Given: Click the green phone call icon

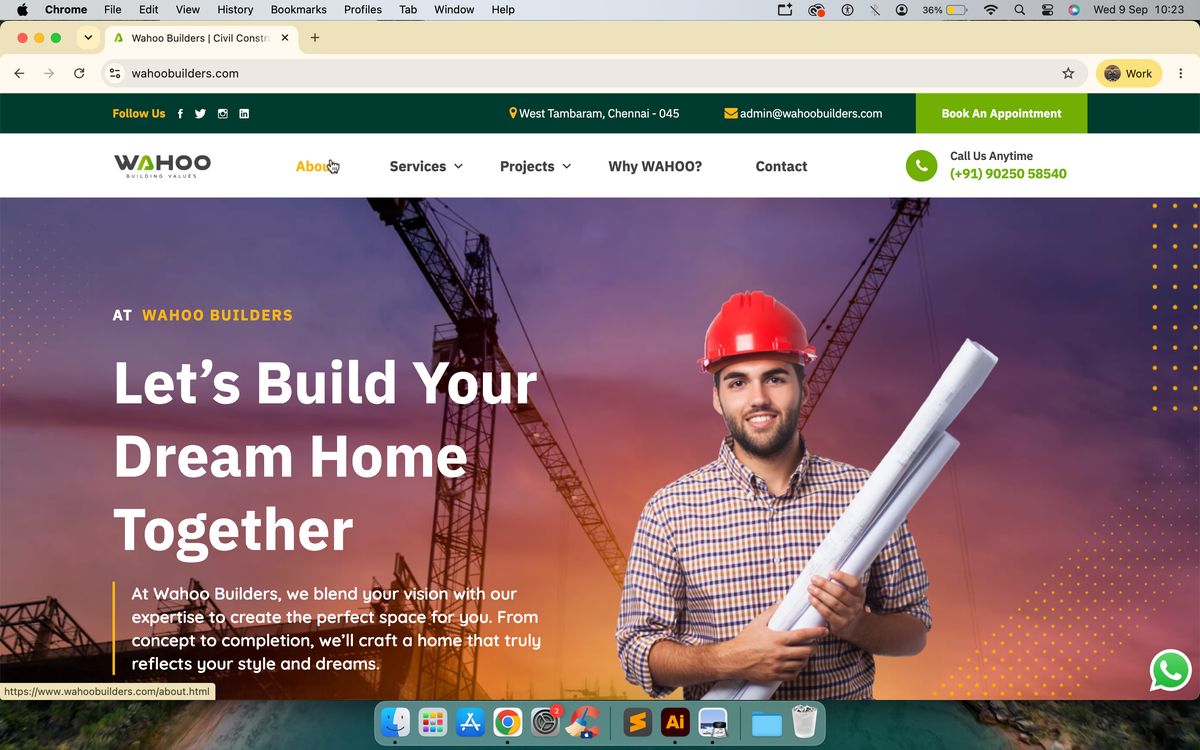Looking at the screenshot, I should click(x=921, y=166).
